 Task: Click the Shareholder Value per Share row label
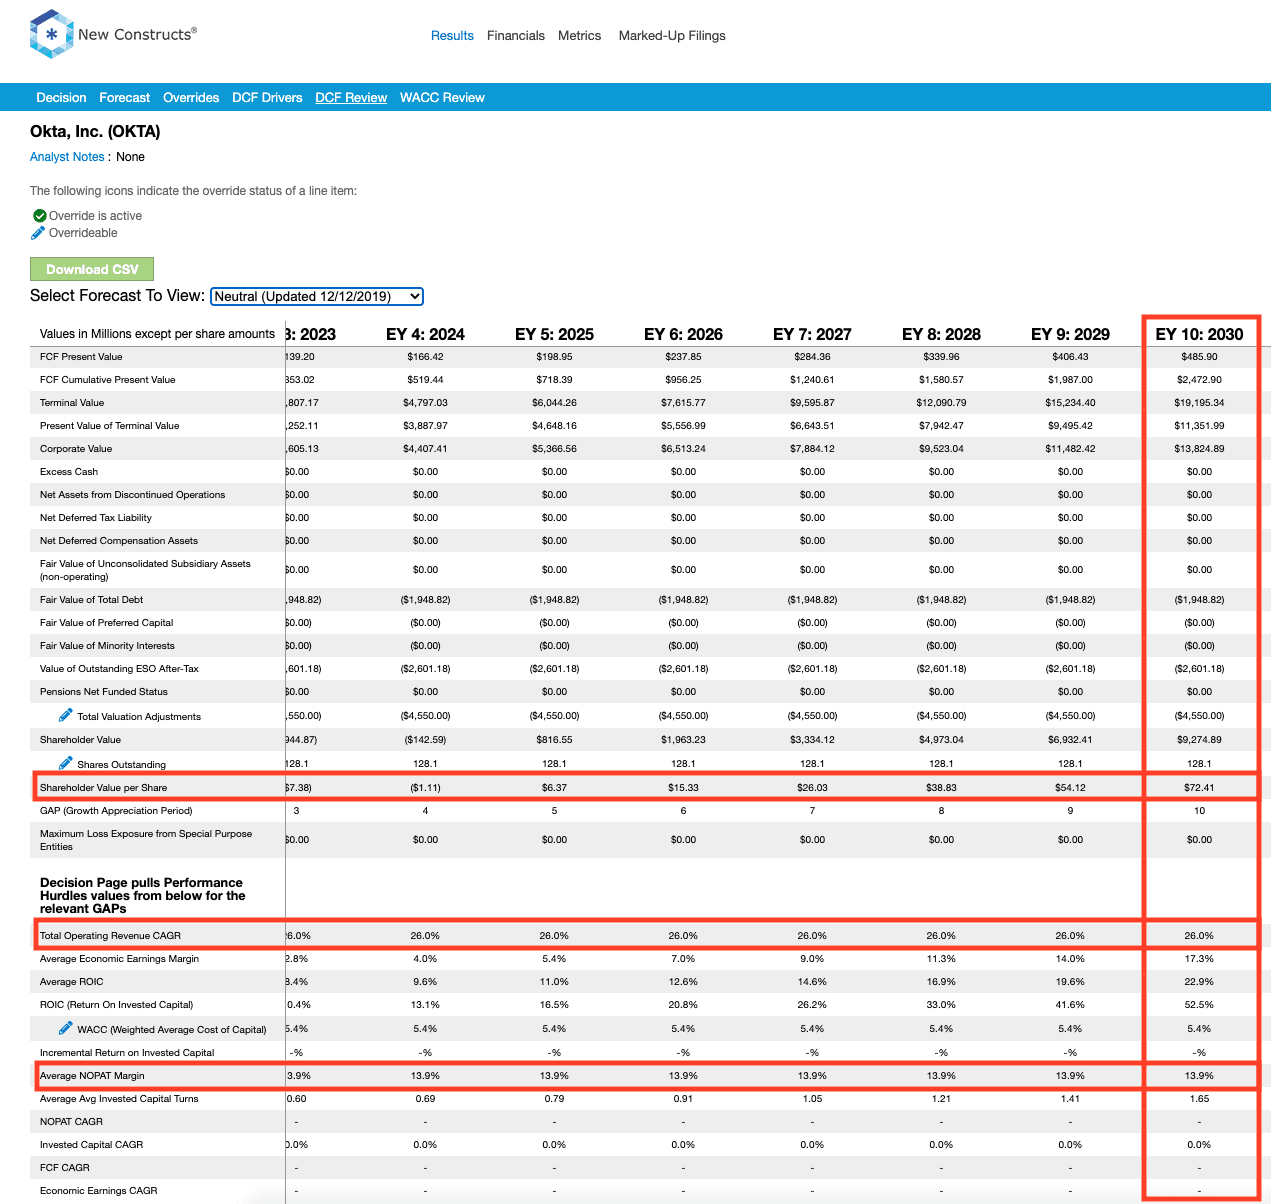pos(103,788)
